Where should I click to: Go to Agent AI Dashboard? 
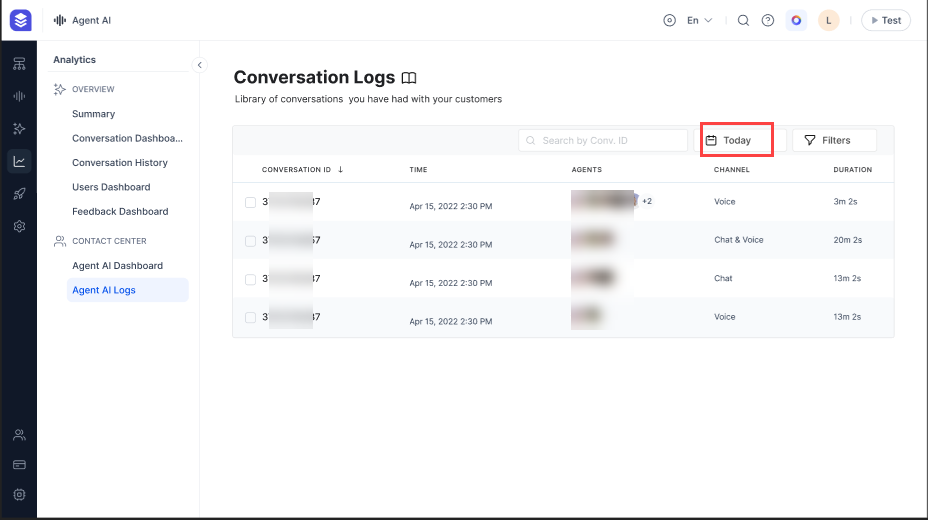coord(117,266)
